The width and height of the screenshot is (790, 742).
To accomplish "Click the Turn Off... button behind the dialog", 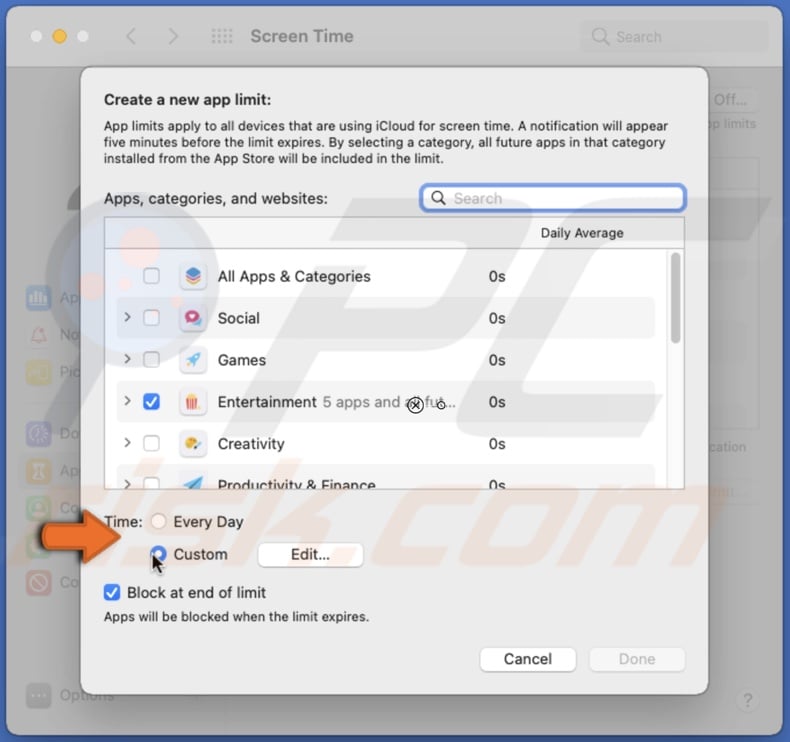I will click(x=731, y=100).
